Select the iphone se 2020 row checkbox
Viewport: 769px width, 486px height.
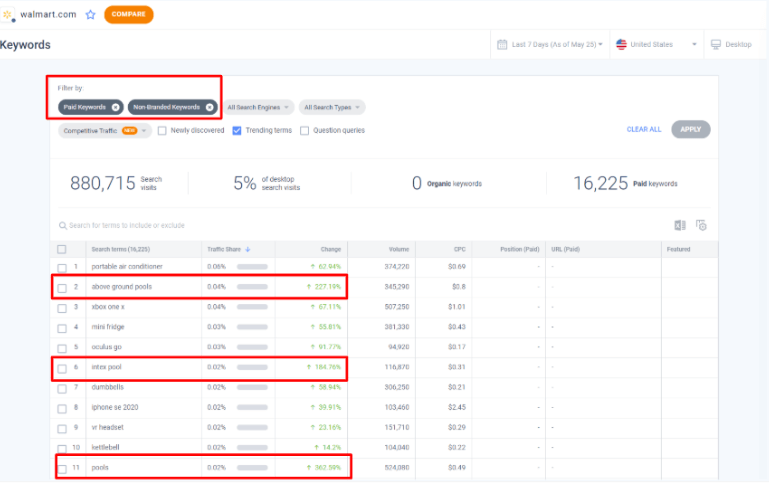point(62,409)
